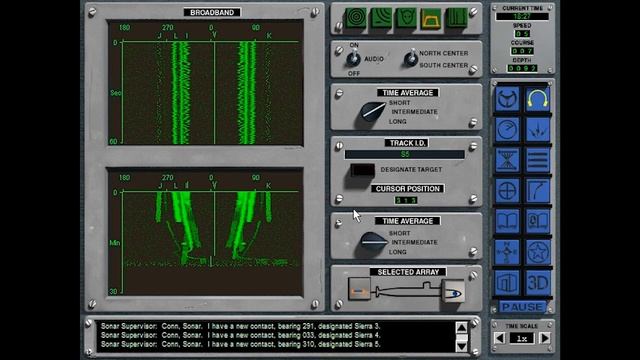Select SHORT in the upper Time Average panel
Viewport: 640px width, 360px height.
400,103
